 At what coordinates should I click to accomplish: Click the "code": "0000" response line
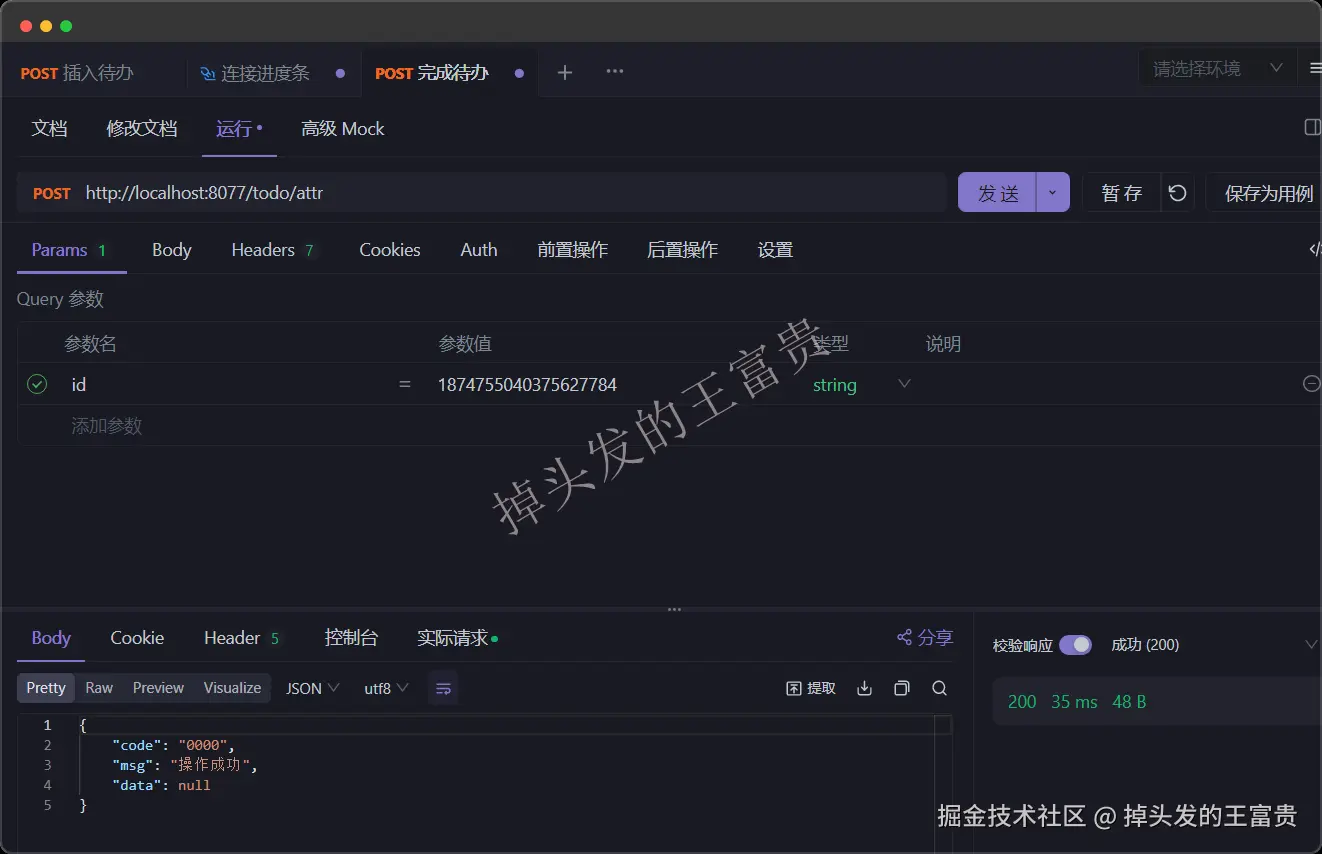click(x=173, y=745)
